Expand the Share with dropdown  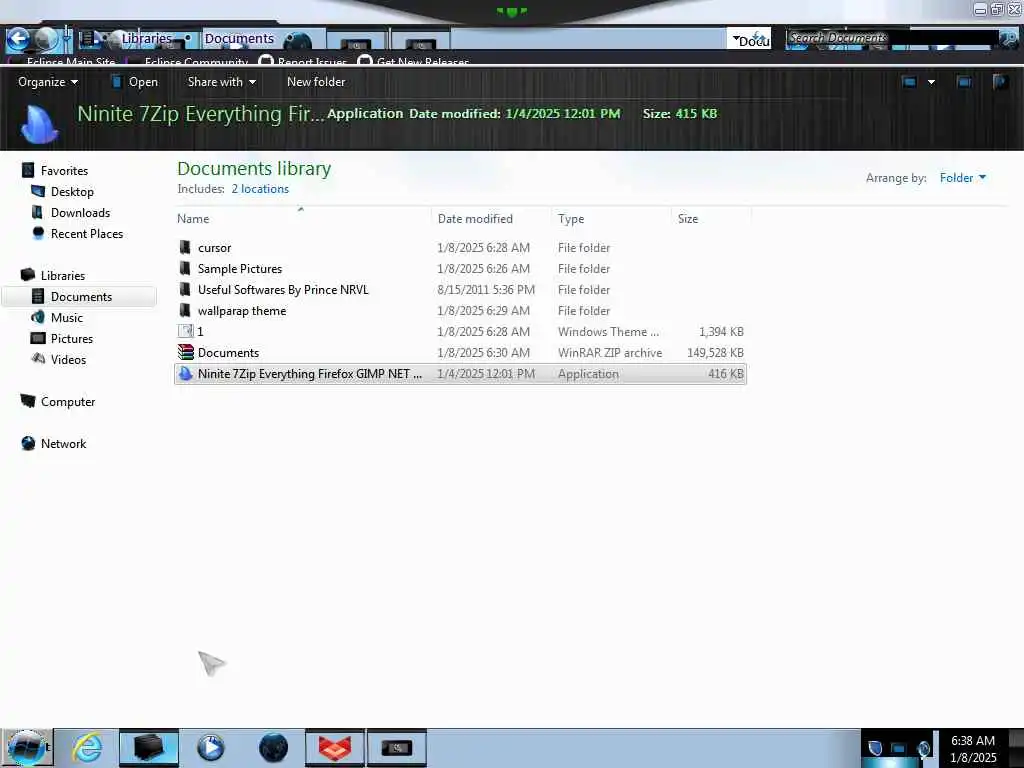[221, 82]
